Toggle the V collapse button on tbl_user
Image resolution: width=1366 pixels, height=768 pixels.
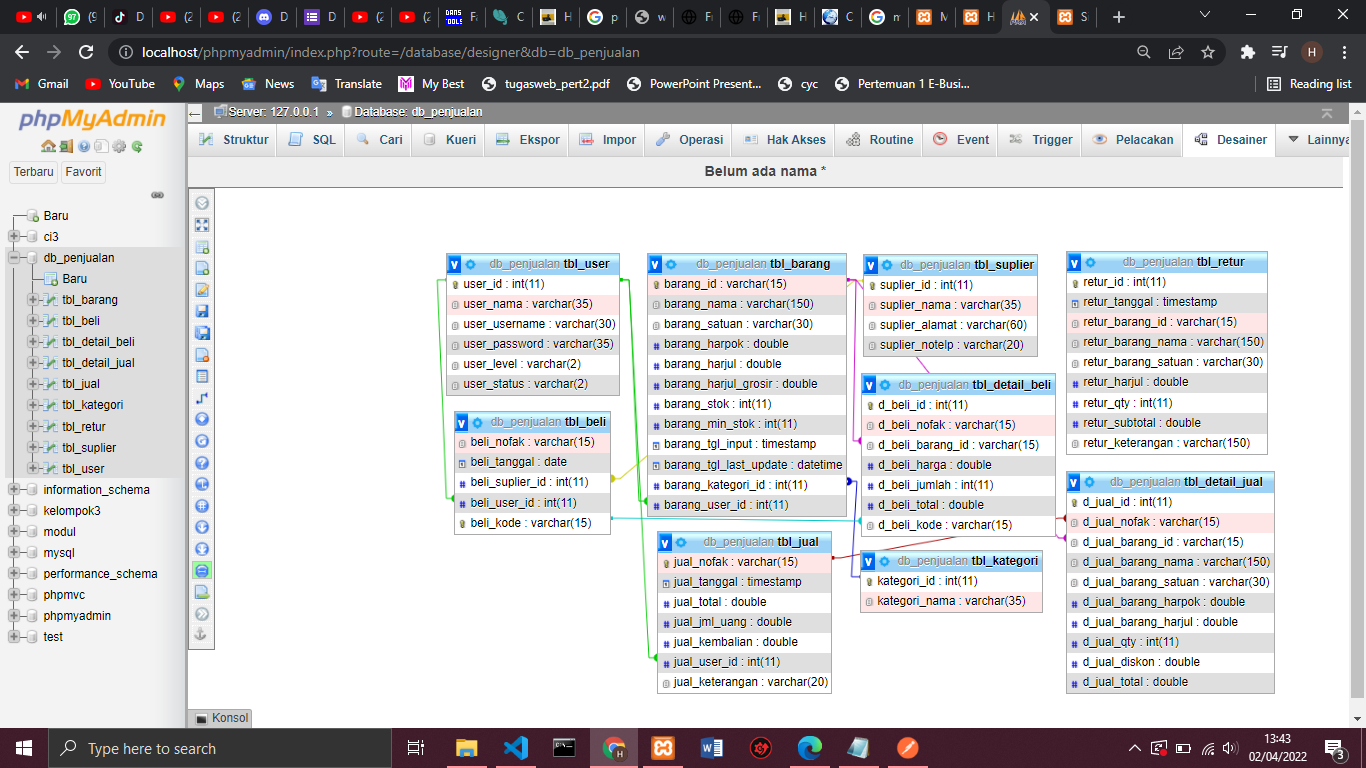[x=455, y=264]
